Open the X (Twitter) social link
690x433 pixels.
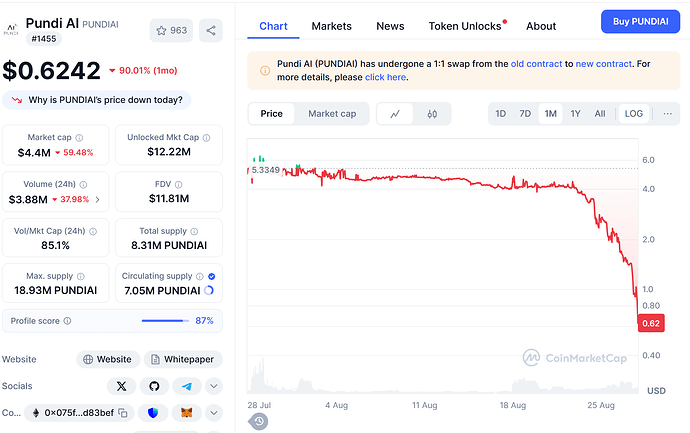click(x=121, y=386)
